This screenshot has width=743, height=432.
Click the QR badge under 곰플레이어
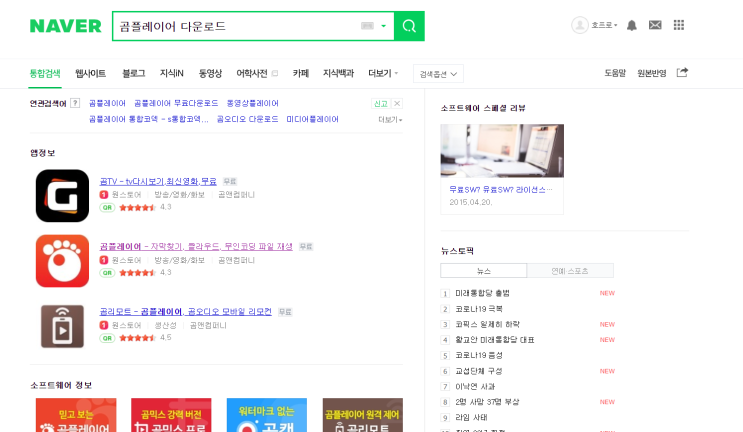tap(107, 273)
